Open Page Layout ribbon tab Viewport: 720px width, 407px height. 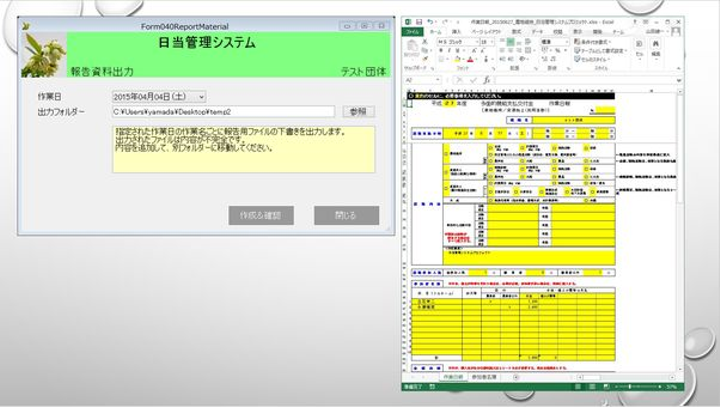pyautogui.click(x=486, y=32)
